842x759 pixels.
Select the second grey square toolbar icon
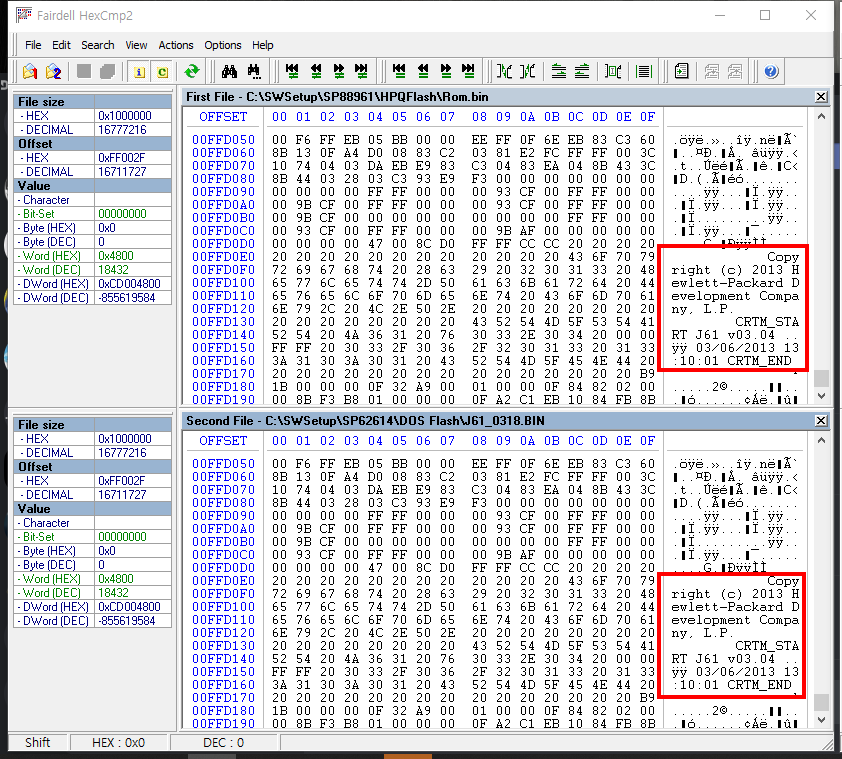[107, 71]
